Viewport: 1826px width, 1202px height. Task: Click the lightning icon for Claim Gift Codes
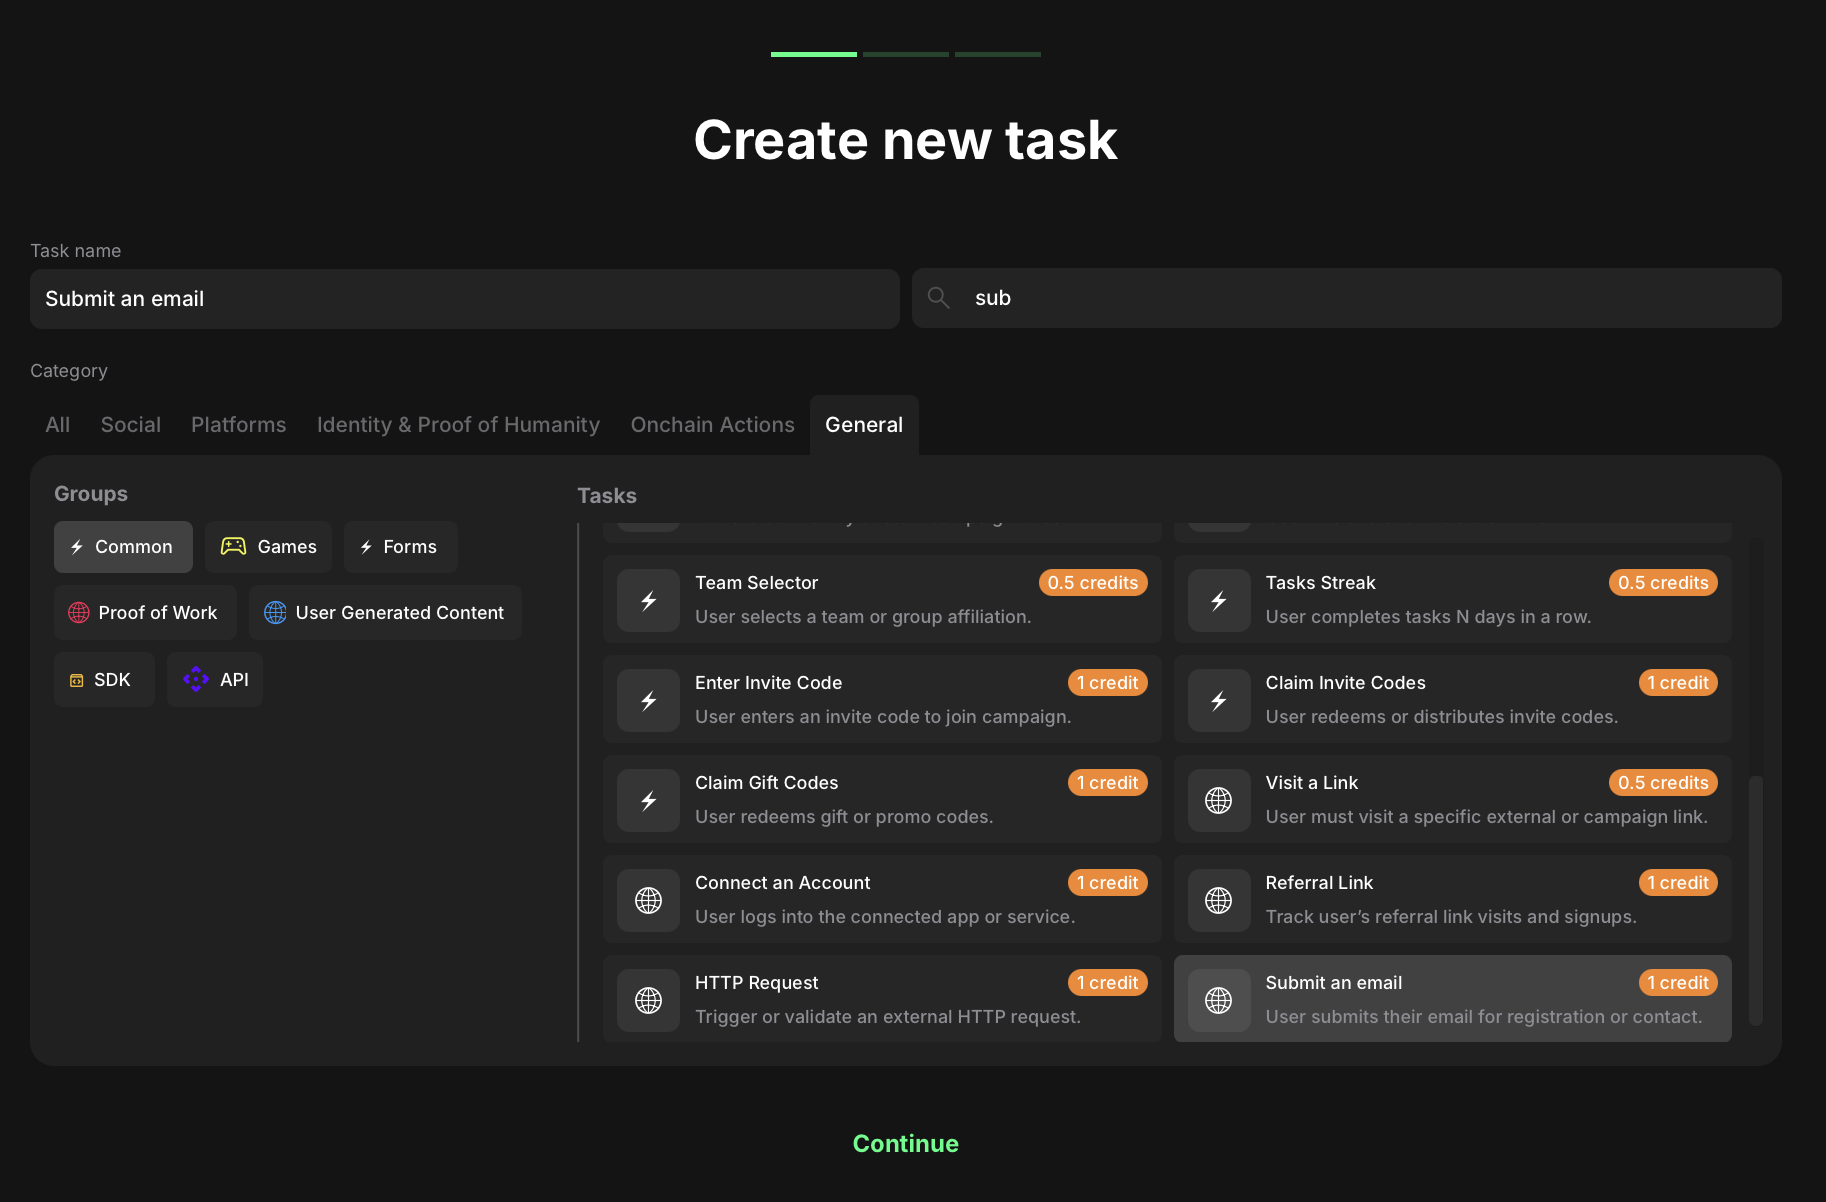click(x=648, y=800)
